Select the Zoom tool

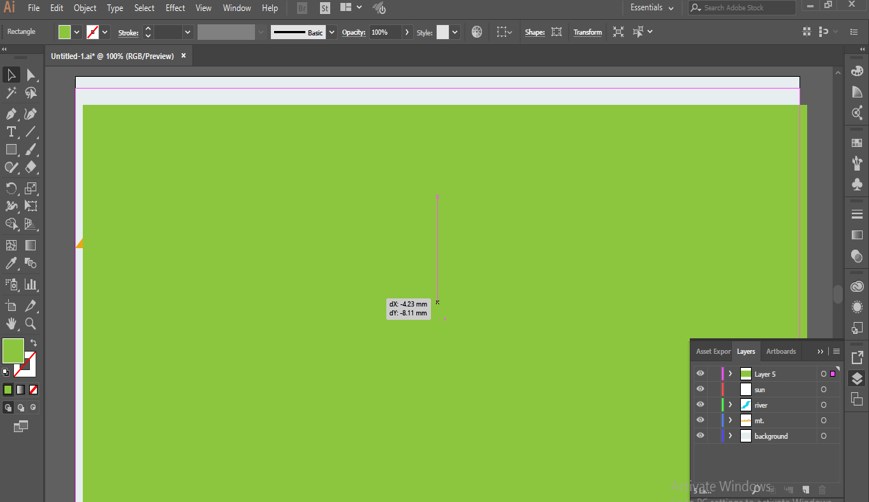30,324
